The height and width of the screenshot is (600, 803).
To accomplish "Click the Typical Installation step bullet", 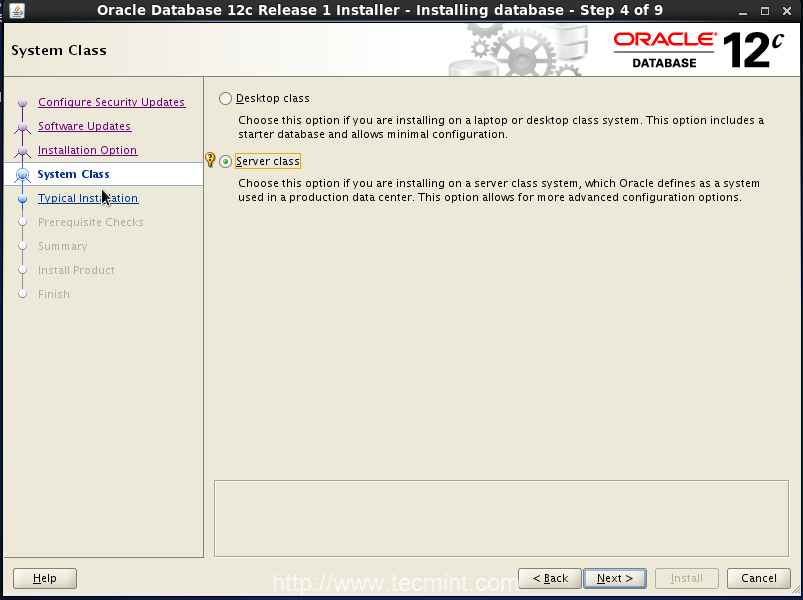I will (22, 199).
